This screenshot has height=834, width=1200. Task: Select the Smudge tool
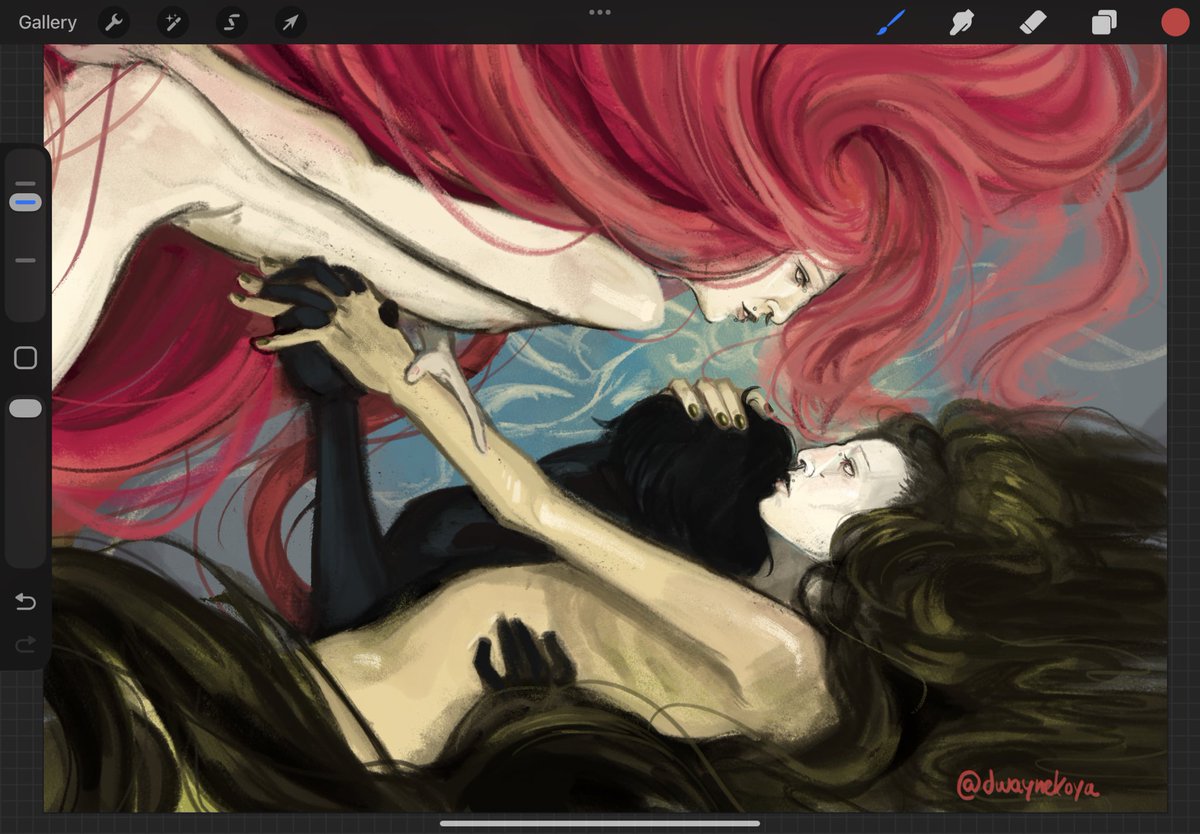[961, 22]
